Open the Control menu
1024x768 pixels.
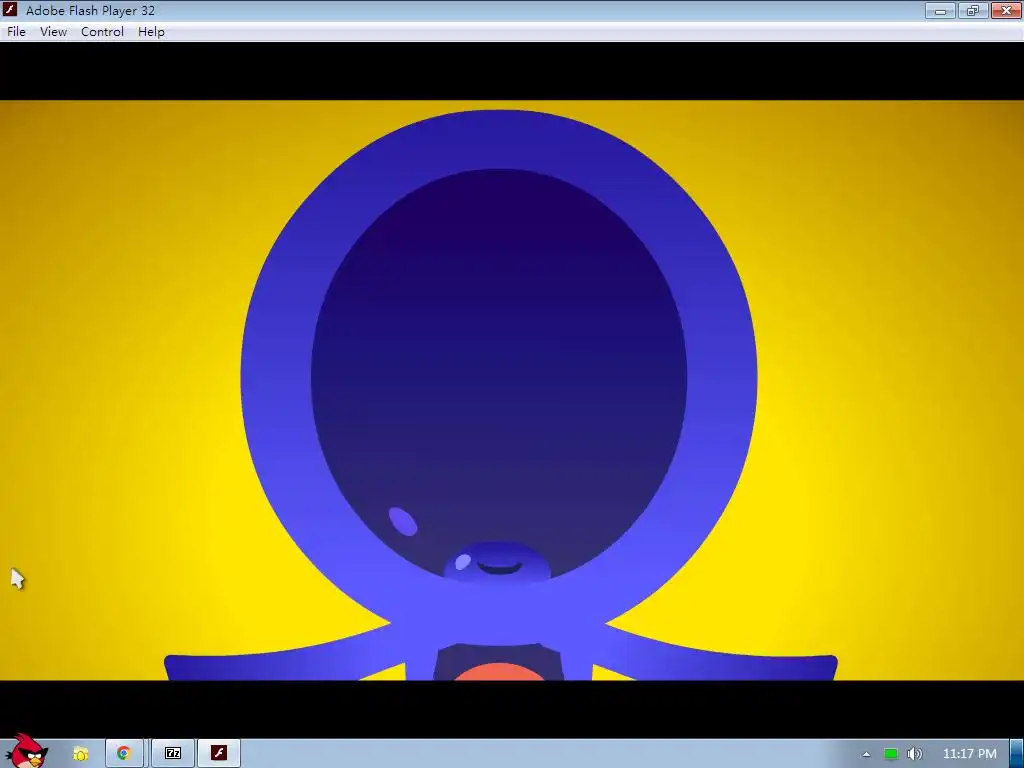[102, 31]
